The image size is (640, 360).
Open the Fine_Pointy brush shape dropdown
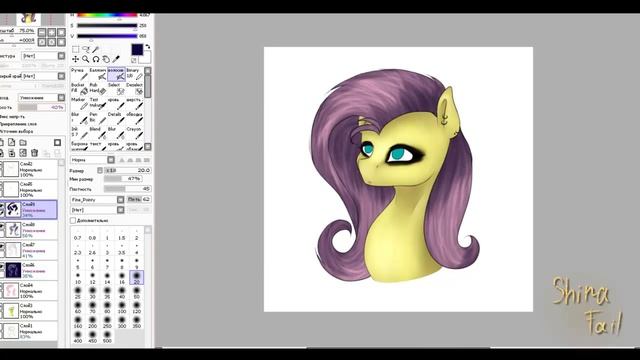[97, 200]
